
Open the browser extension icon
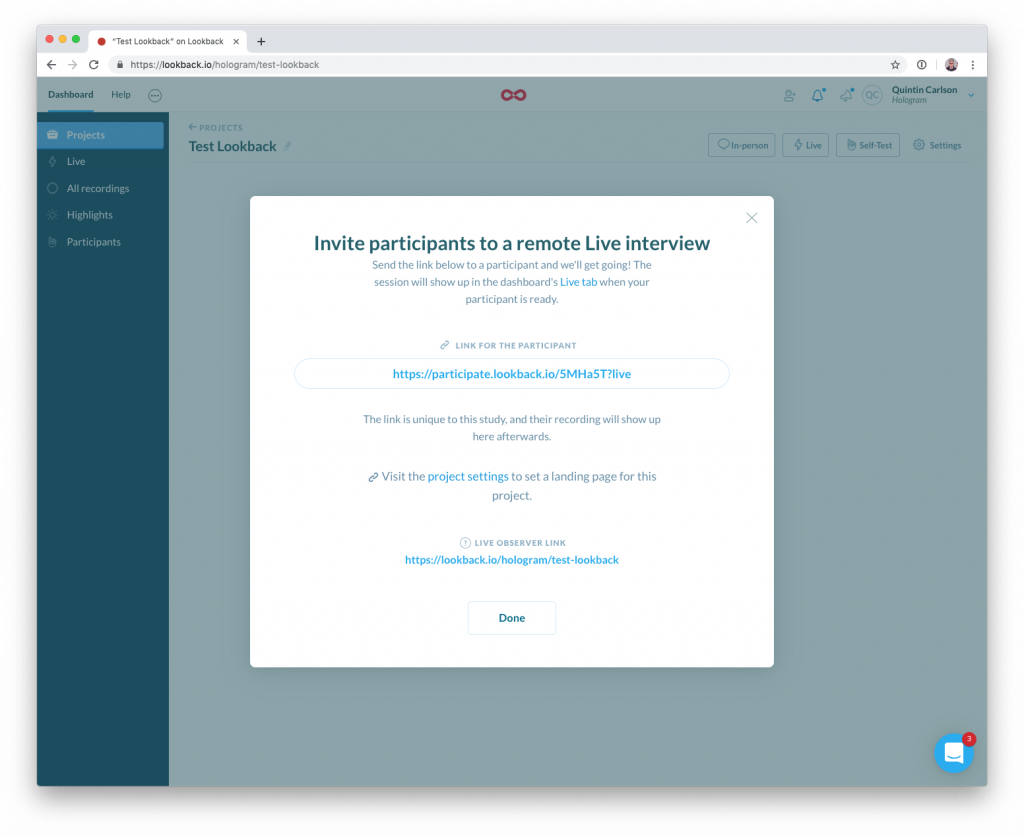click(921, 65)
